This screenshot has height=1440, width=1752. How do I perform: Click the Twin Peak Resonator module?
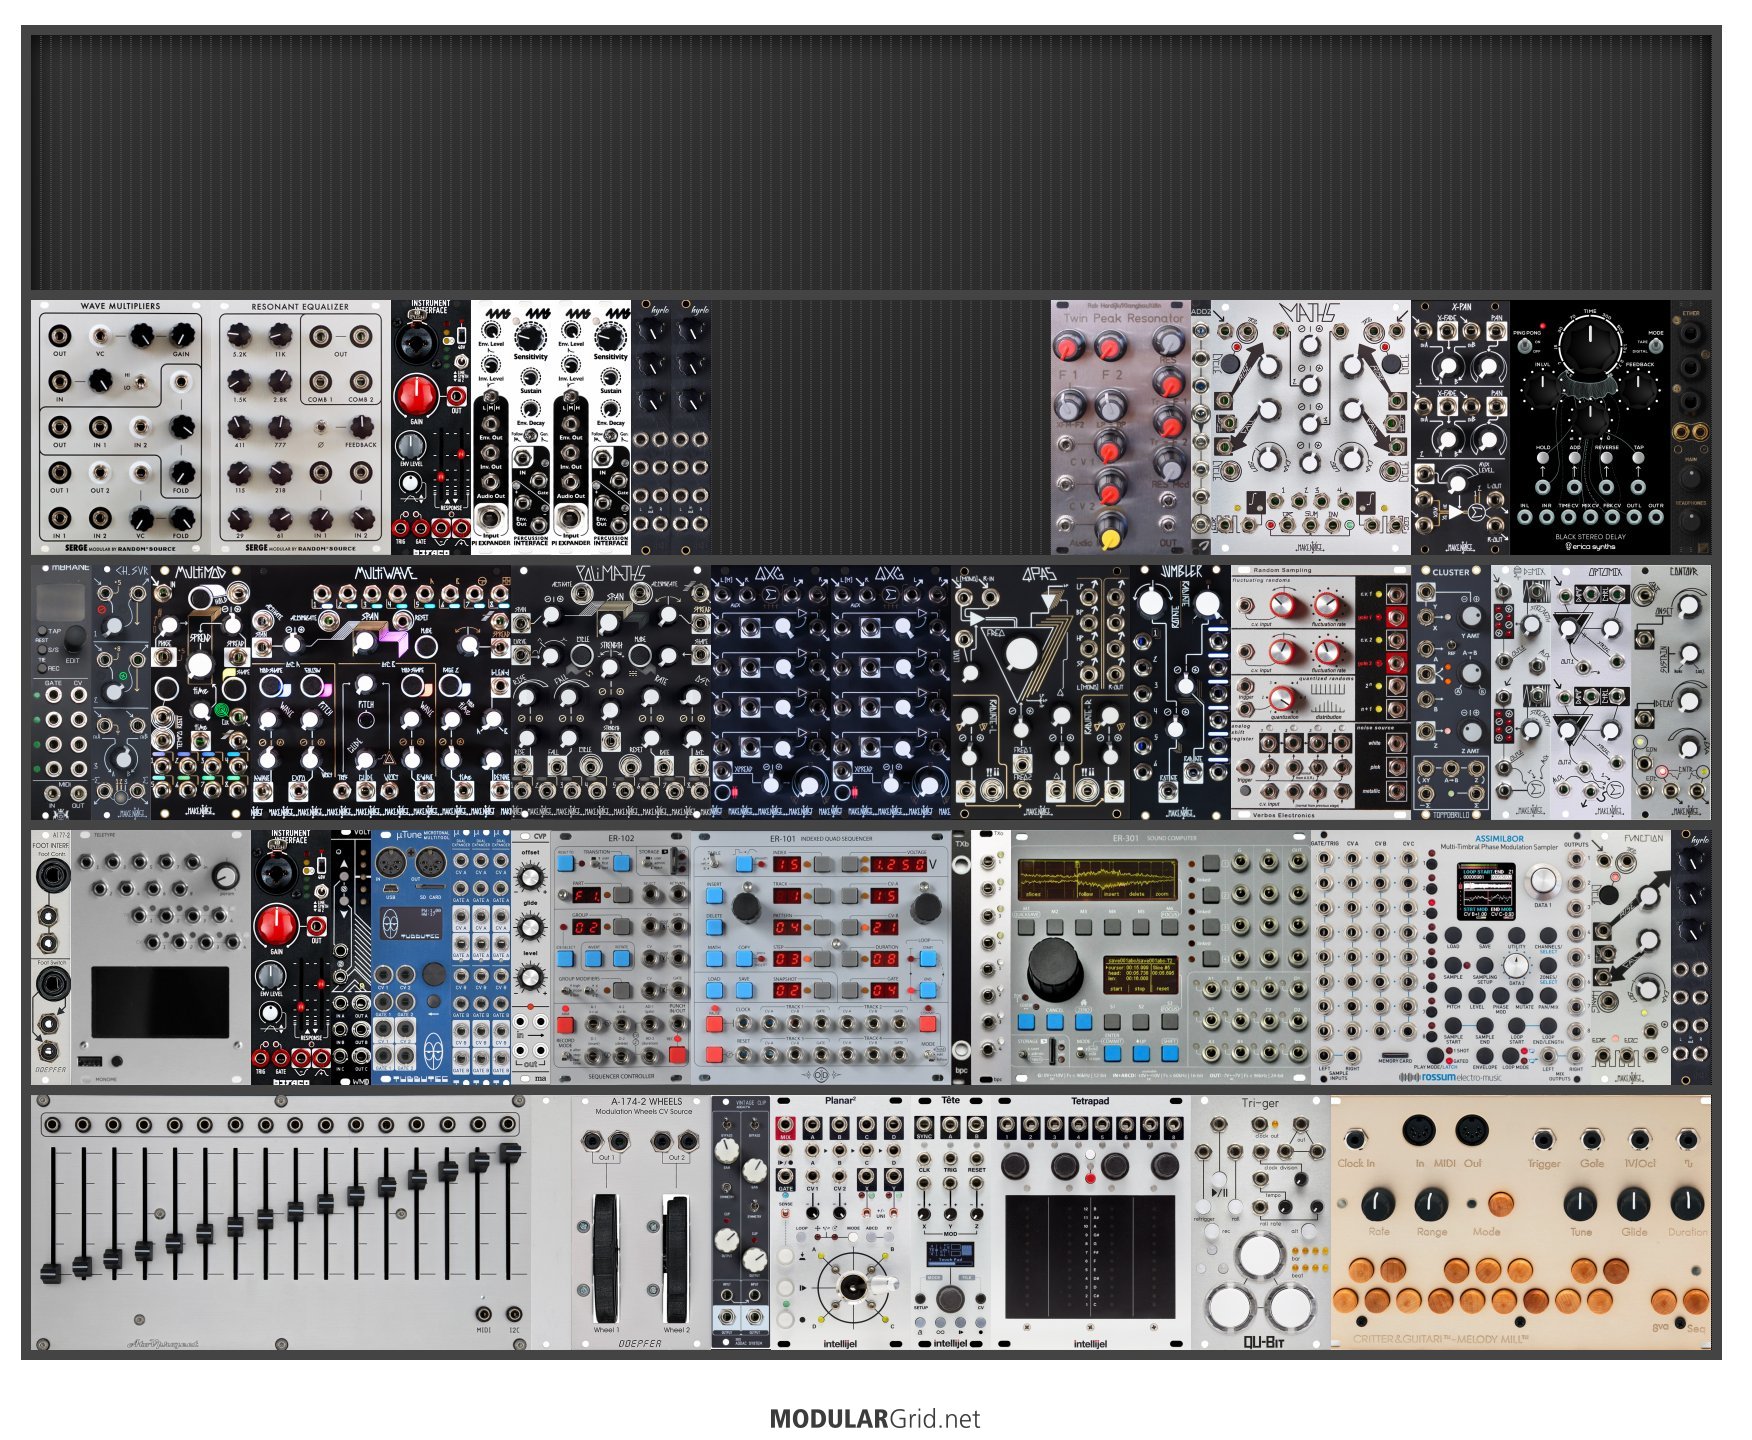[x=1121, y=427]
